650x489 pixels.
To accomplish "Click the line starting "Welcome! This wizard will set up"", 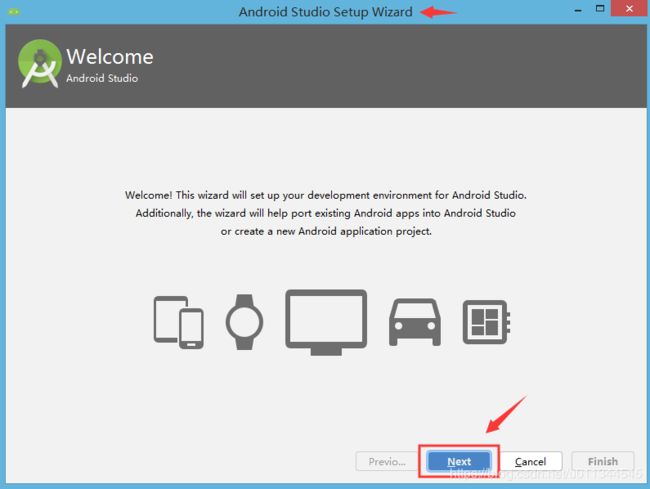I will pos(326,195).
